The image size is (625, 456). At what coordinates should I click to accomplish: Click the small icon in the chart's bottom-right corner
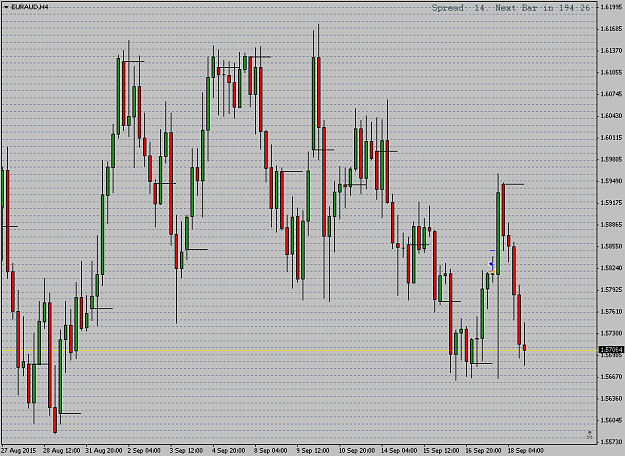(590, 434)
